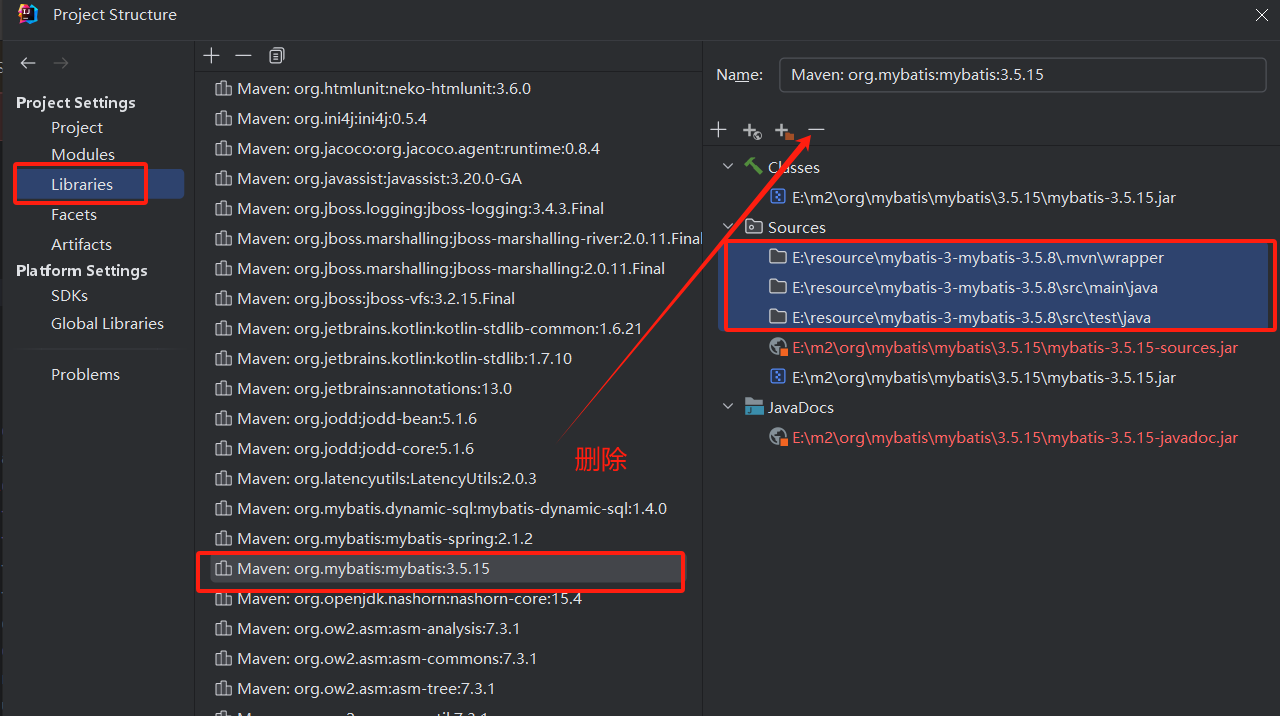Add library root with plus icon
This screenshot has height=716, width=1280.
pos(718,129)
